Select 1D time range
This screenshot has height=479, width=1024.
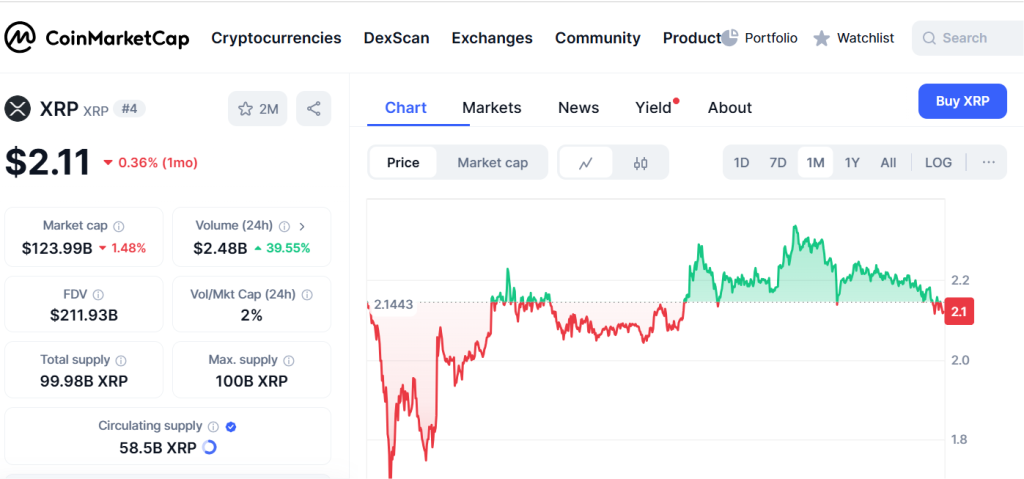coord(741,163)
